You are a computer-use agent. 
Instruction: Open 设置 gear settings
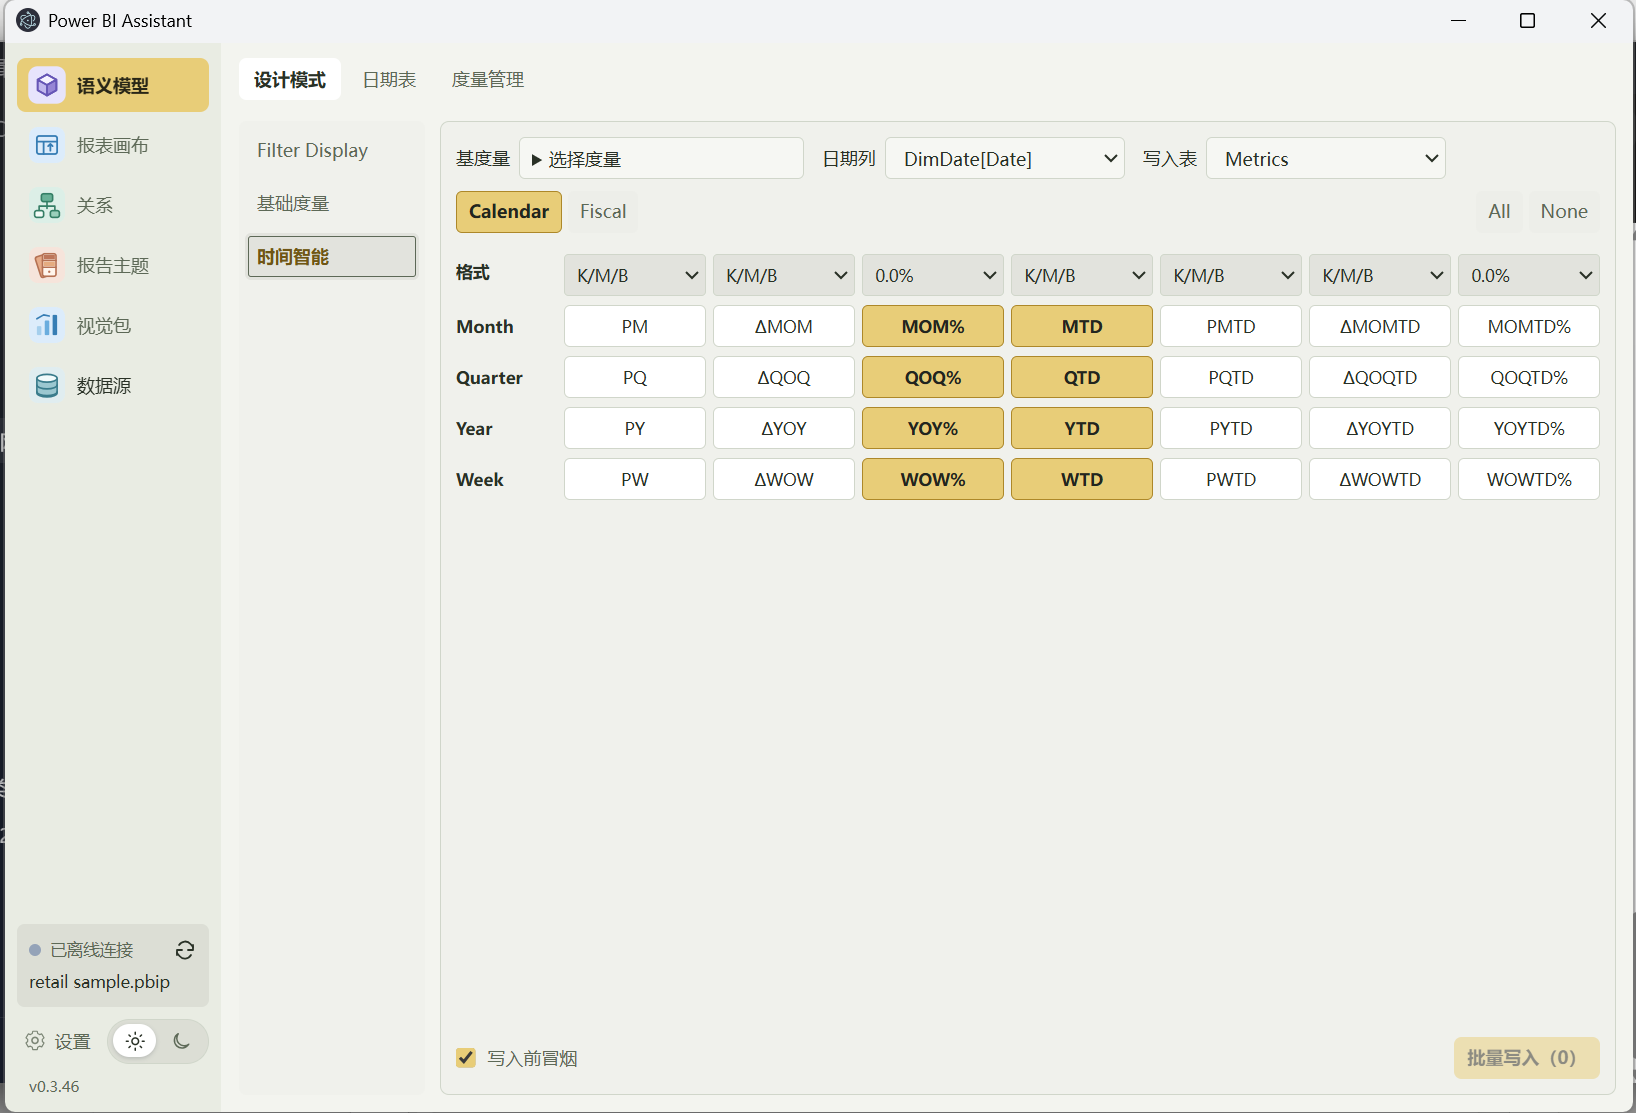[58, 1041]
